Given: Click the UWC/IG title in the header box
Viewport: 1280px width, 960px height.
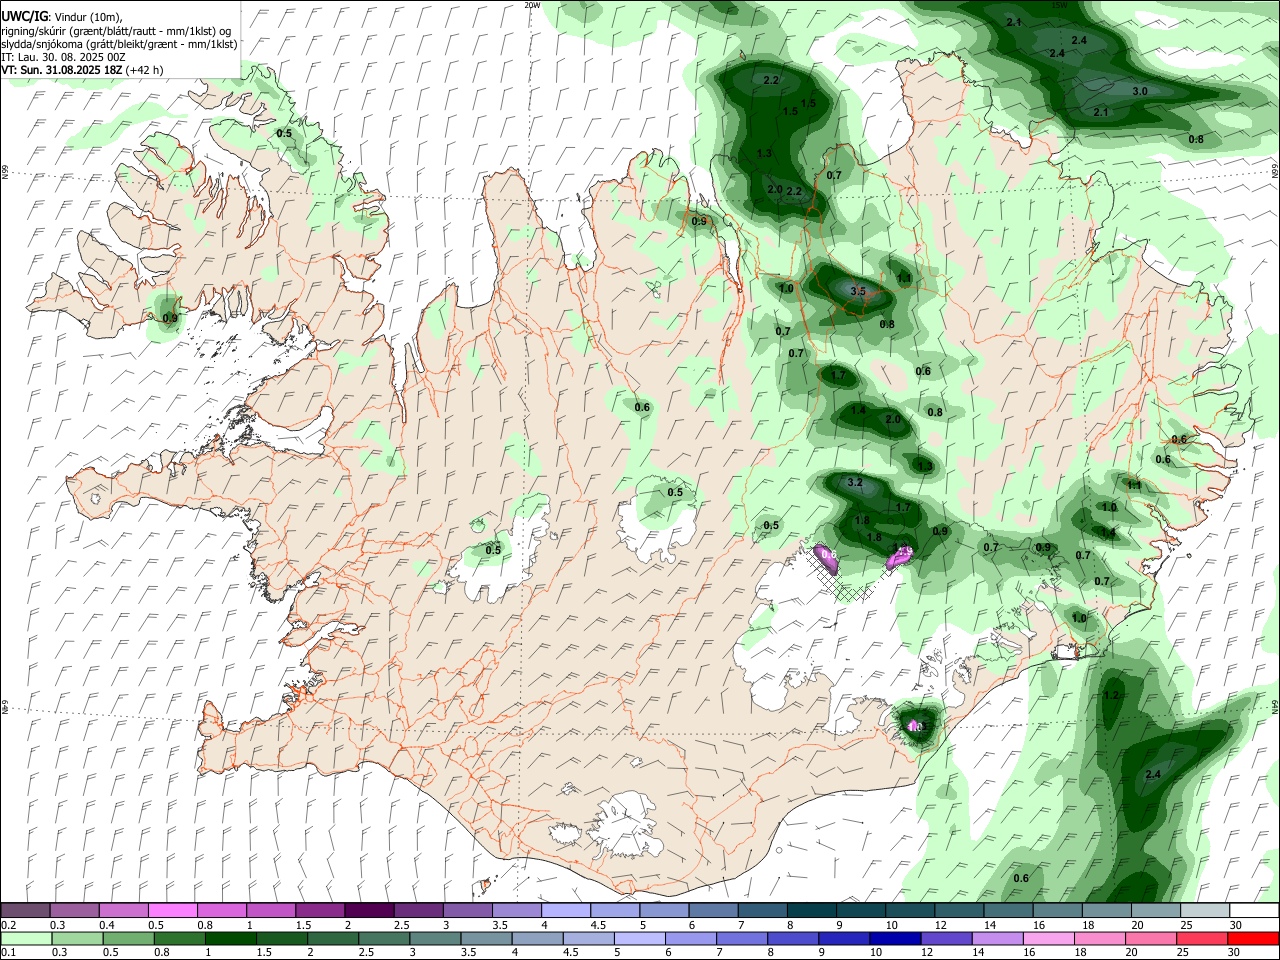Looking at the screenshot, I should pyautogui.click(x=24, y=17).
